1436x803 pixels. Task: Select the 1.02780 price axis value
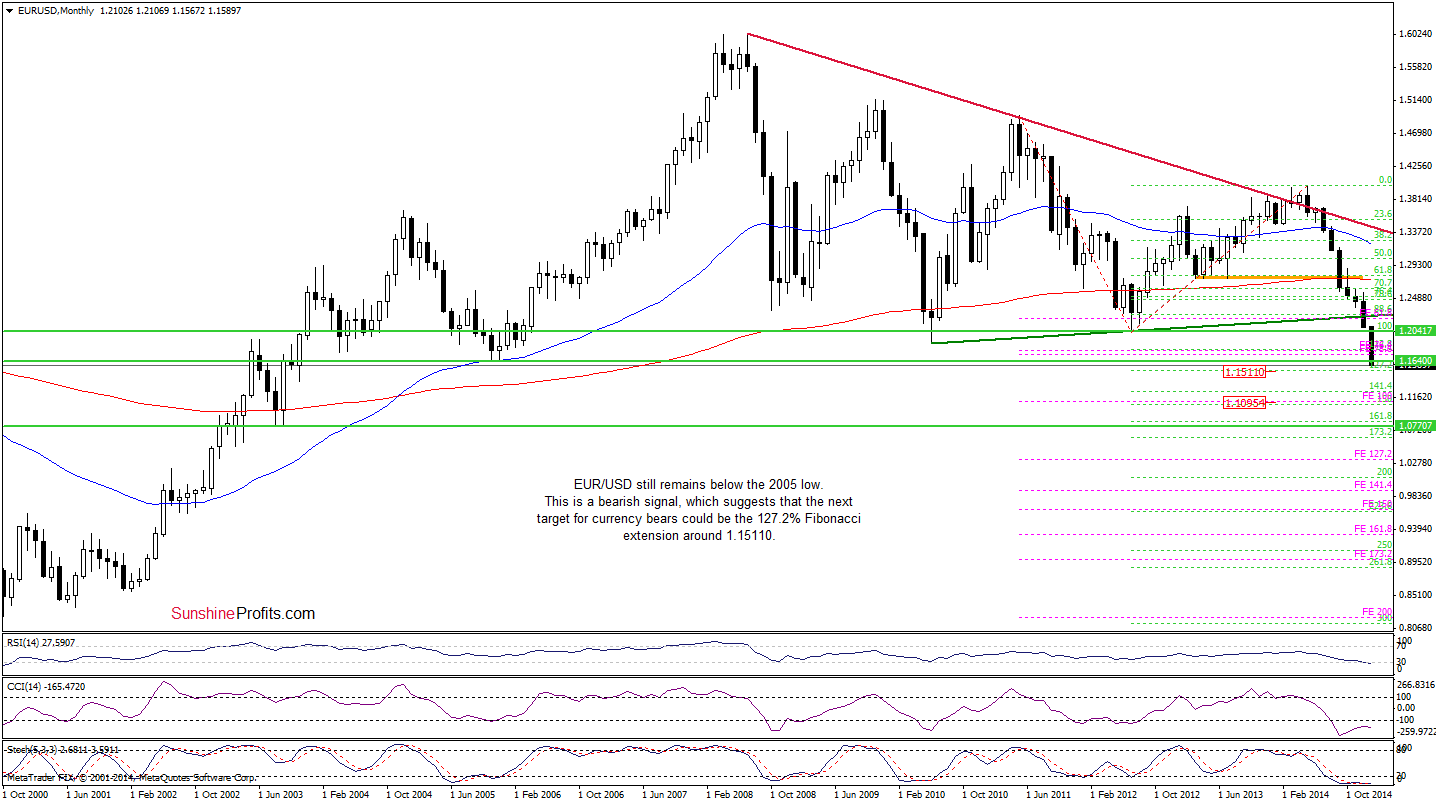point(1415,463)
